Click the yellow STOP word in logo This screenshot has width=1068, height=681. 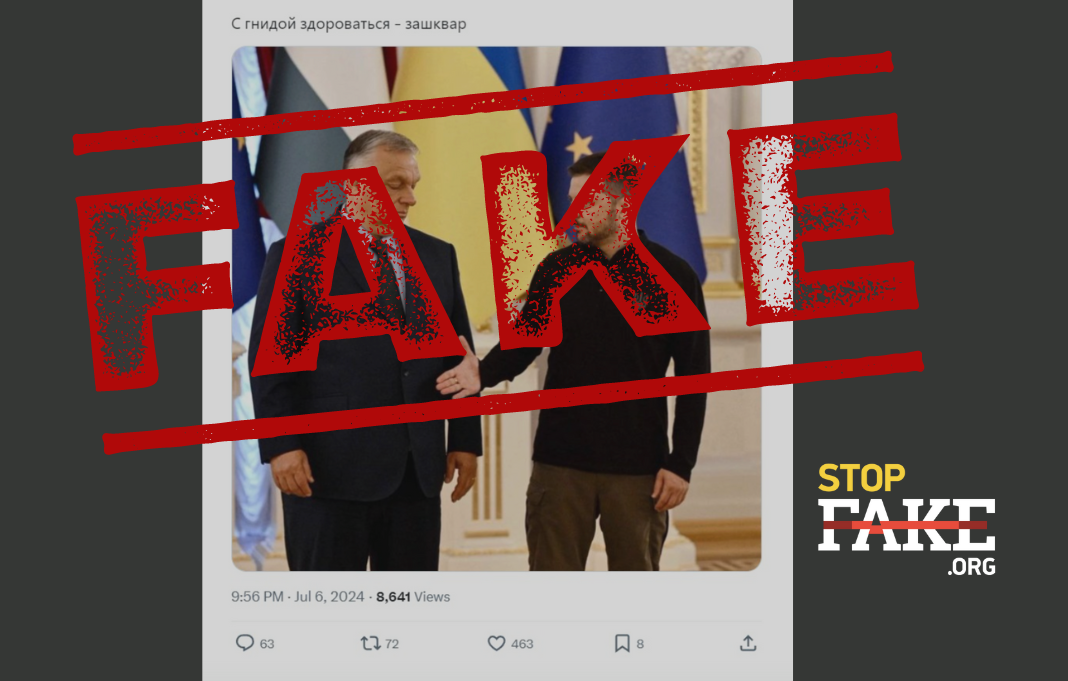pyautogui.click(x=862, y=478)
